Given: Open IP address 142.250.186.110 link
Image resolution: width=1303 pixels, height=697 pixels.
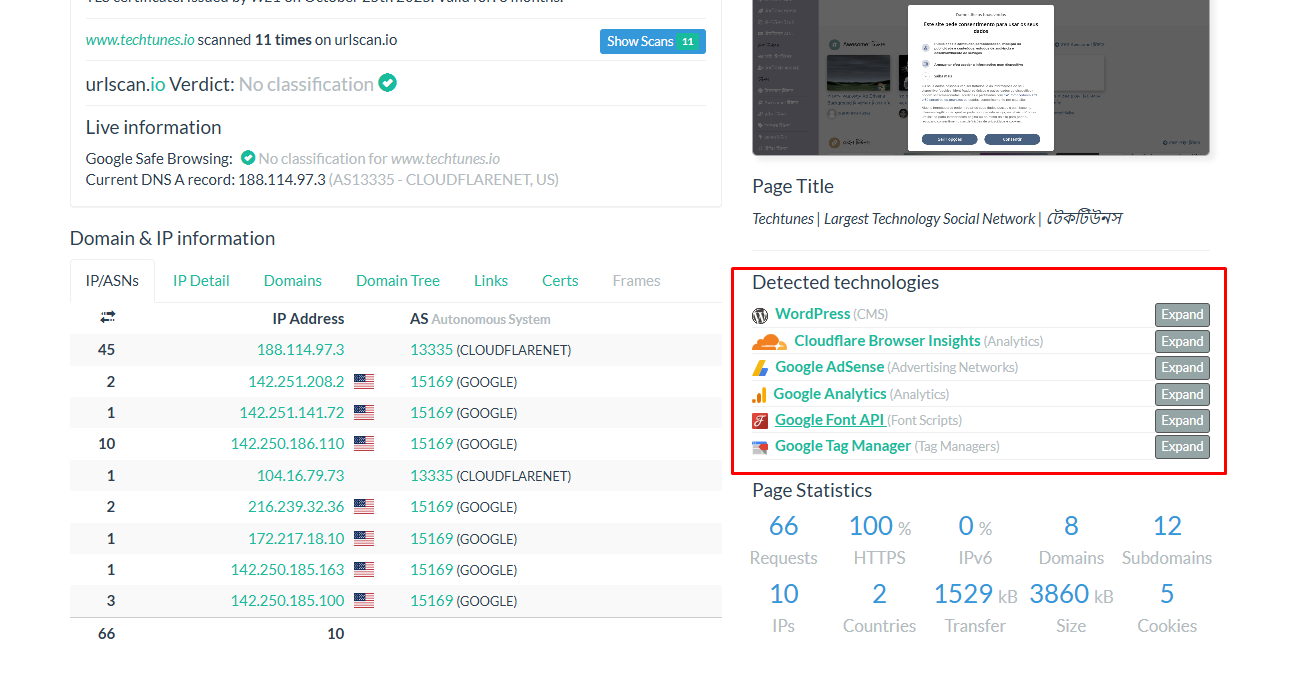Looking at the screenshot, I should [287, 443].
